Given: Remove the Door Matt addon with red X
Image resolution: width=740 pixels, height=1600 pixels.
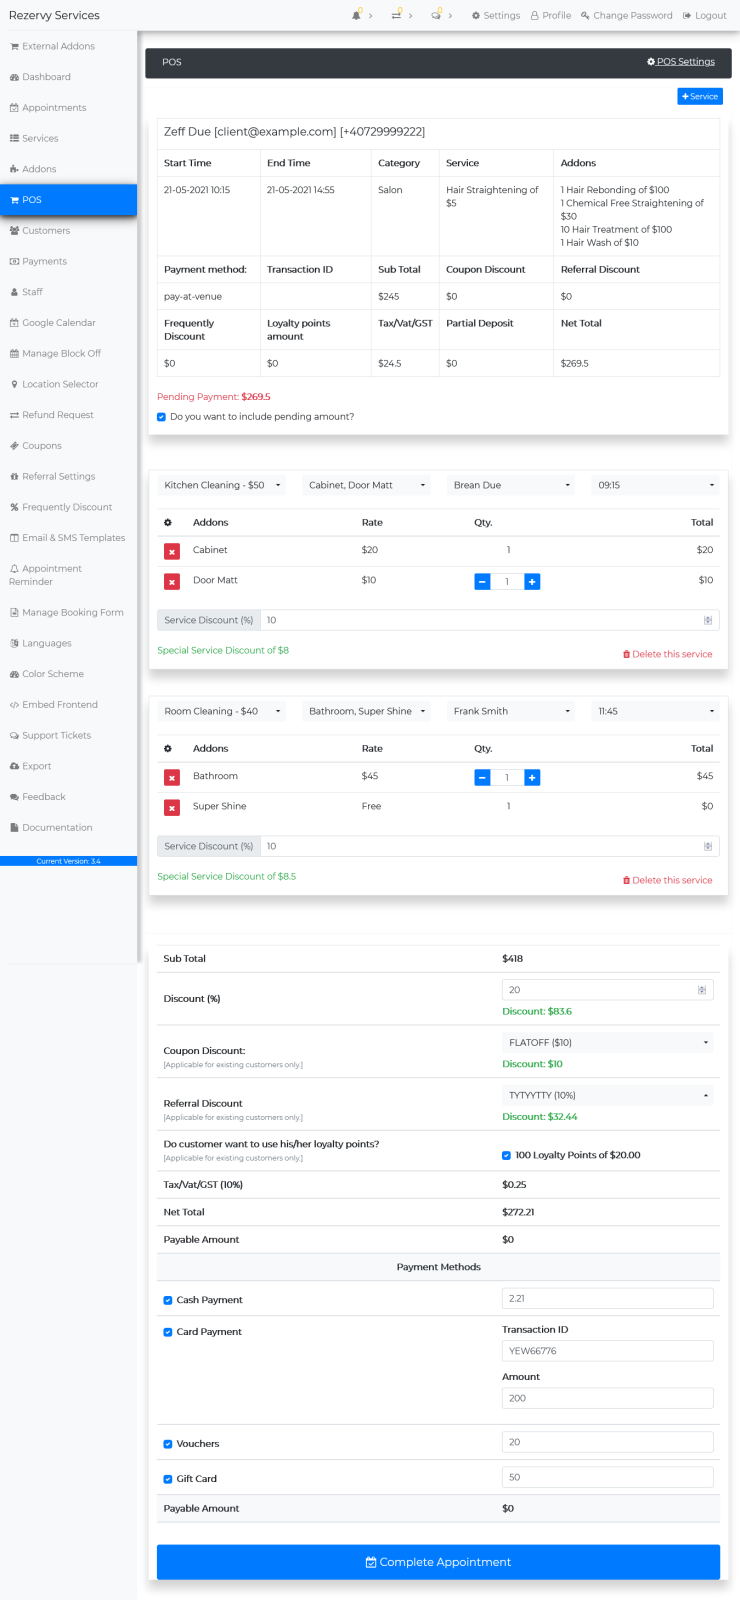Looking at the screenshot, I should (172, 581).
